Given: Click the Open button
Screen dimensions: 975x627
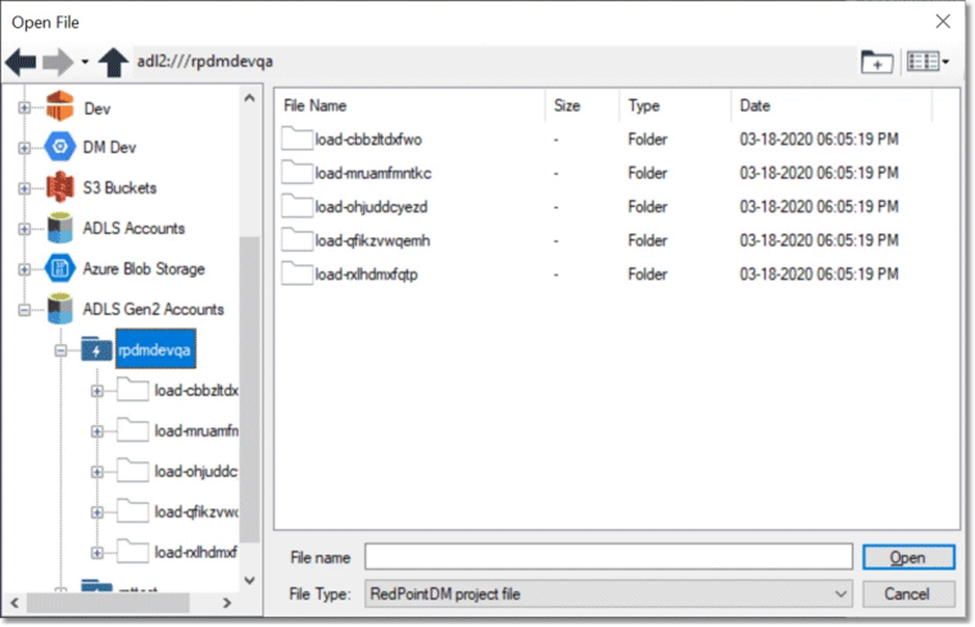Looking at the screenshot, I should pyautogui.click(x=907, y=557).
